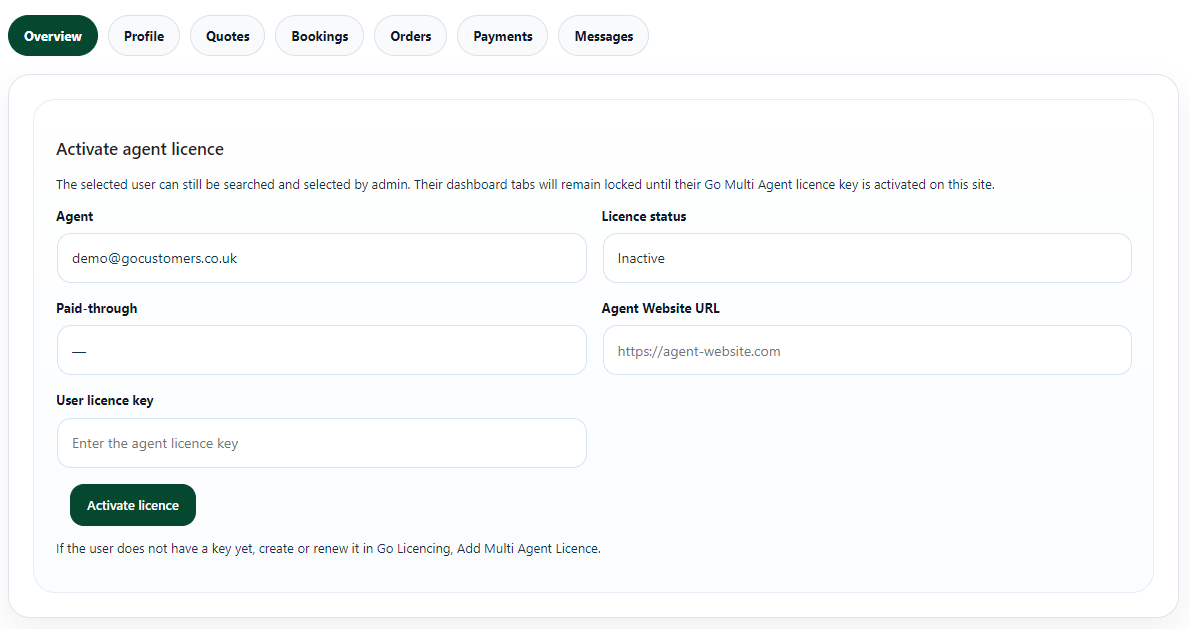1190x629 pixels.
Task: Click the 'Licence status' label
Action: [644, 216]
